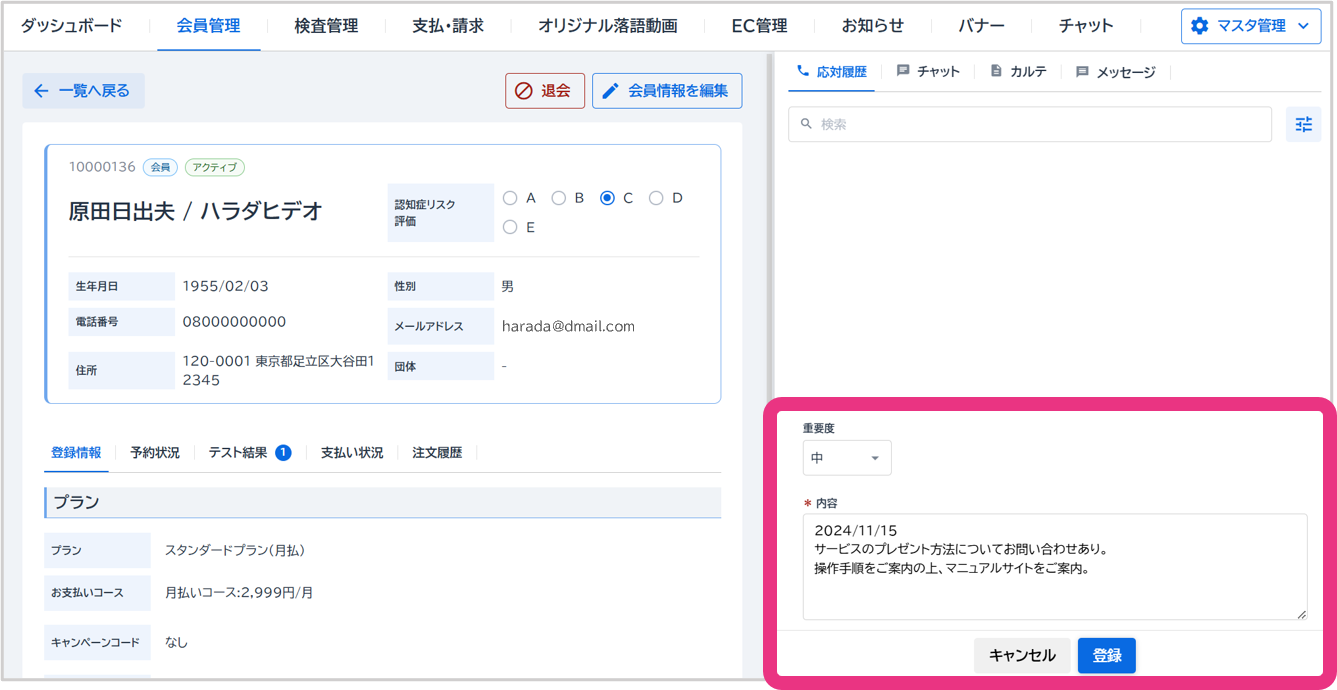Click the pencil icon on 会員情報を編集
This screenshot has width=1337, height=690.
(x=610, y=91)
